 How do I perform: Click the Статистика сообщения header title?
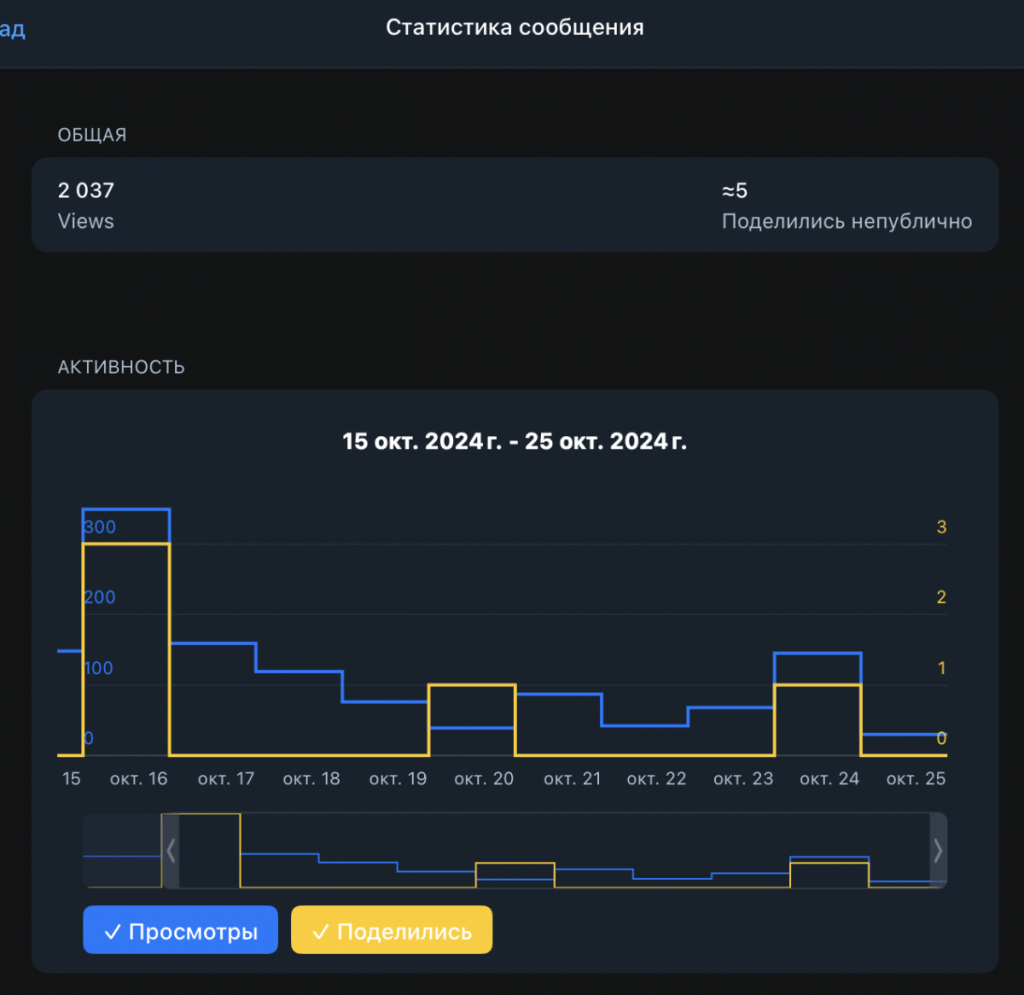515,27
